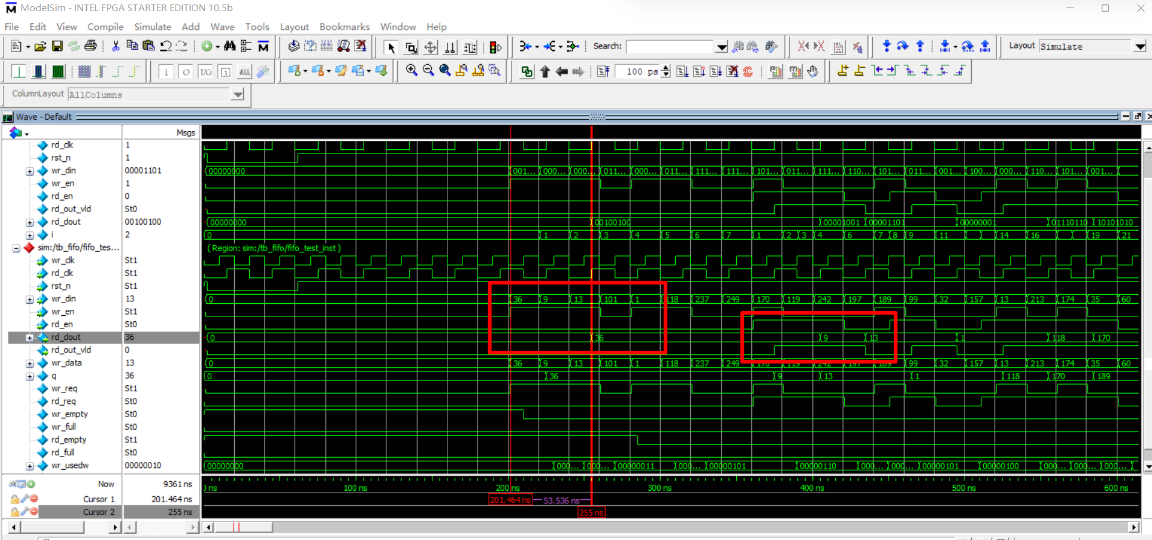This screenshot has height=540, width=1152.
Task: Click the Two Cursor mode icon
Action: click(450, 47)
